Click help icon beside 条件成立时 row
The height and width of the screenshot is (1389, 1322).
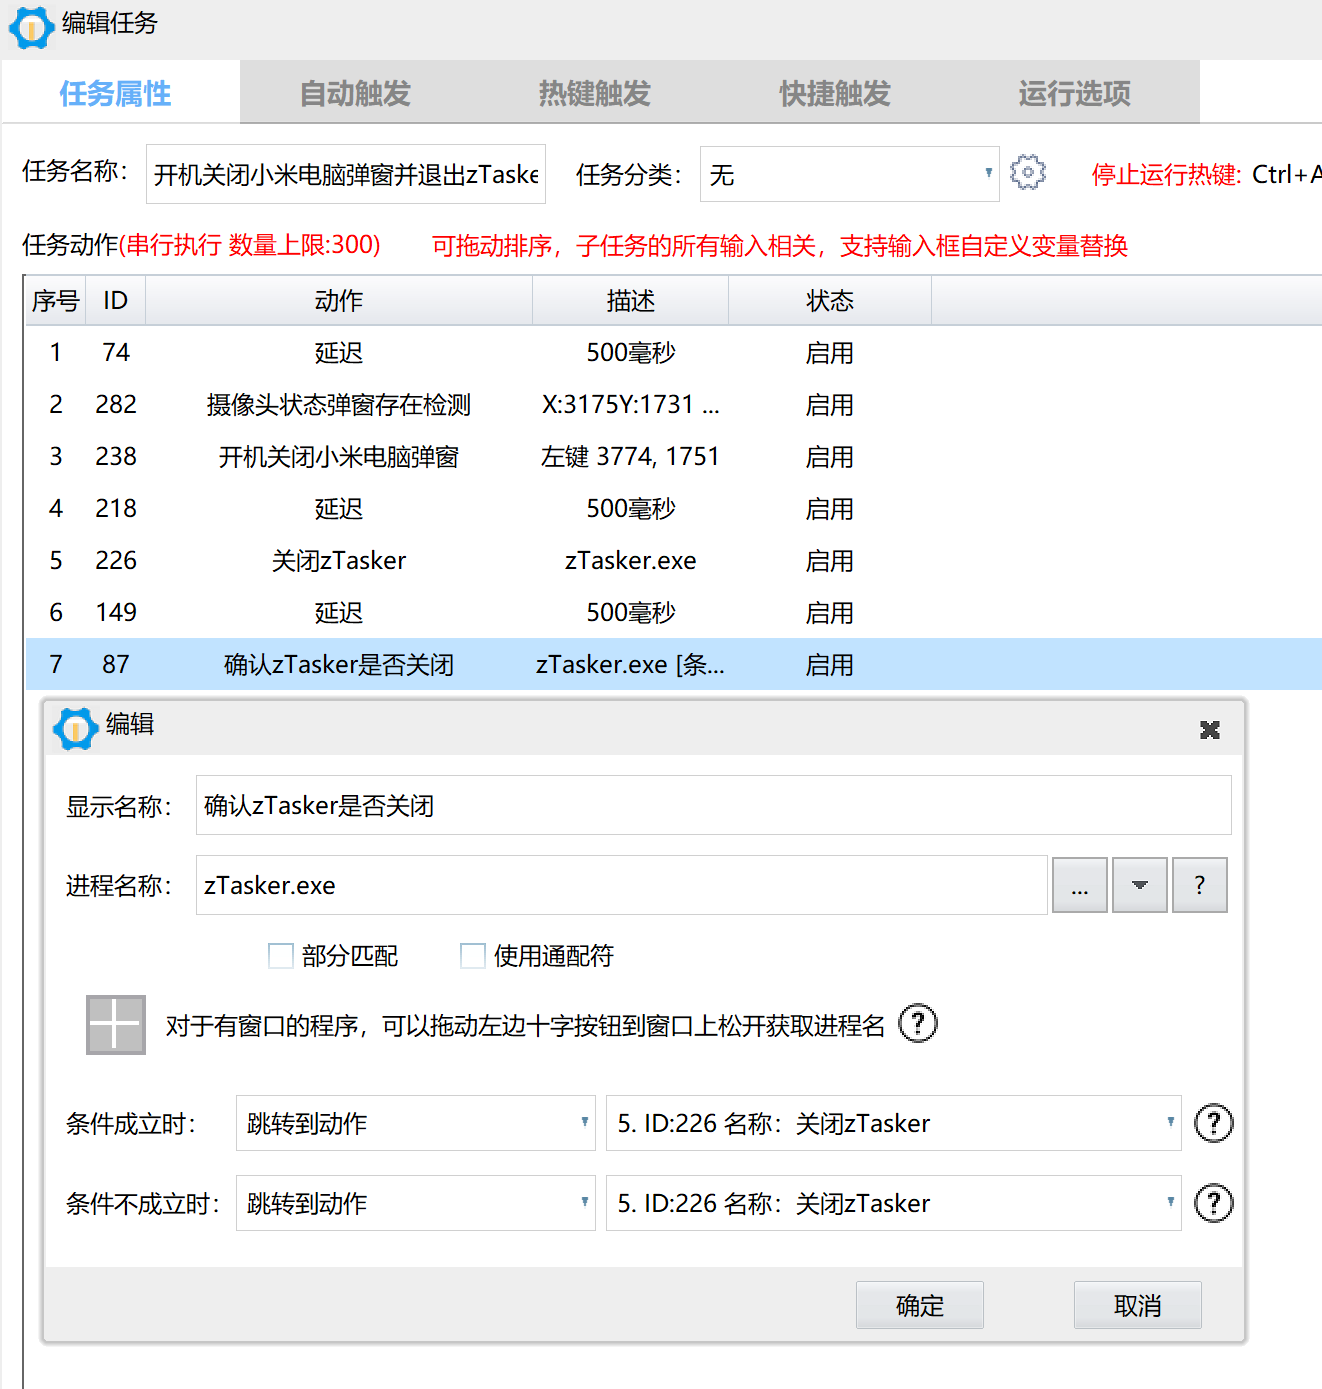point(1213,1123)
